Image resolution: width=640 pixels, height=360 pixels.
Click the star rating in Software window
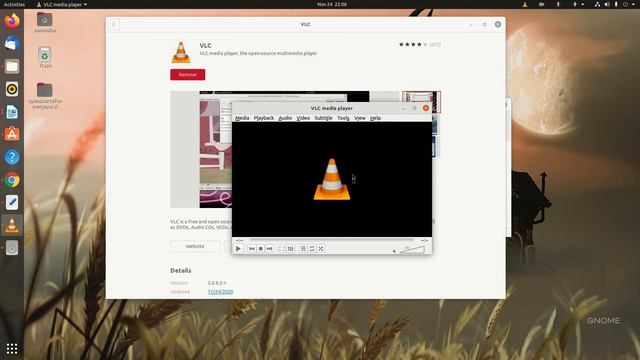(x=413, y=44)
